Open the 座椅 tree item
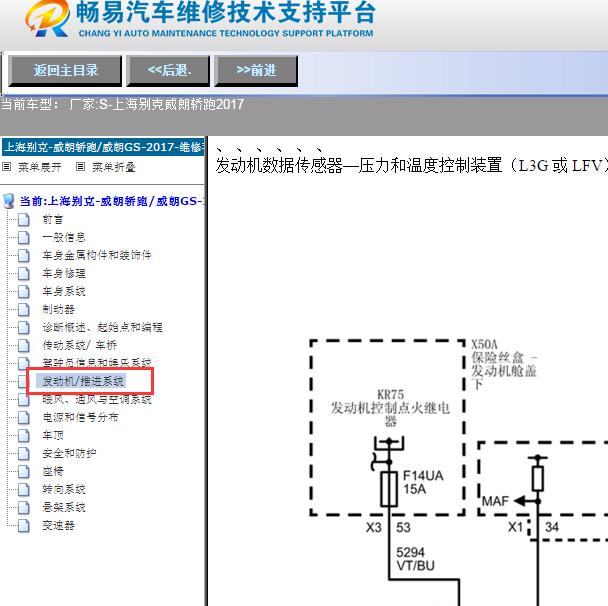 coord(53,471)
